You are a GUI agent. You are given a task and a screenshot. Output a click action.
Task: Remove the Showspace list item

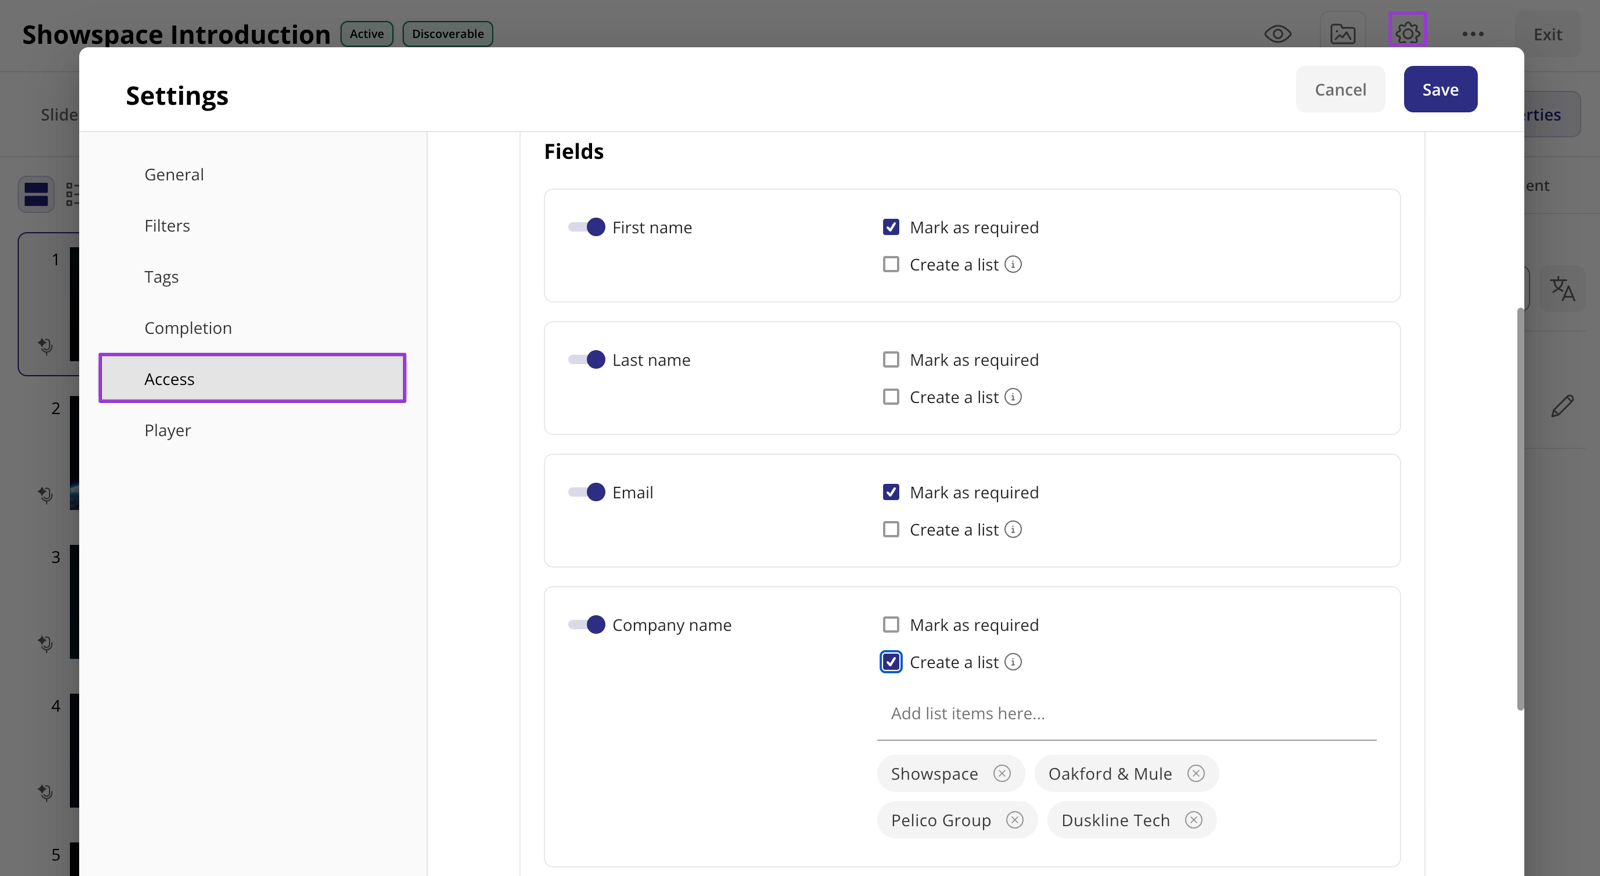[1002, 774]
